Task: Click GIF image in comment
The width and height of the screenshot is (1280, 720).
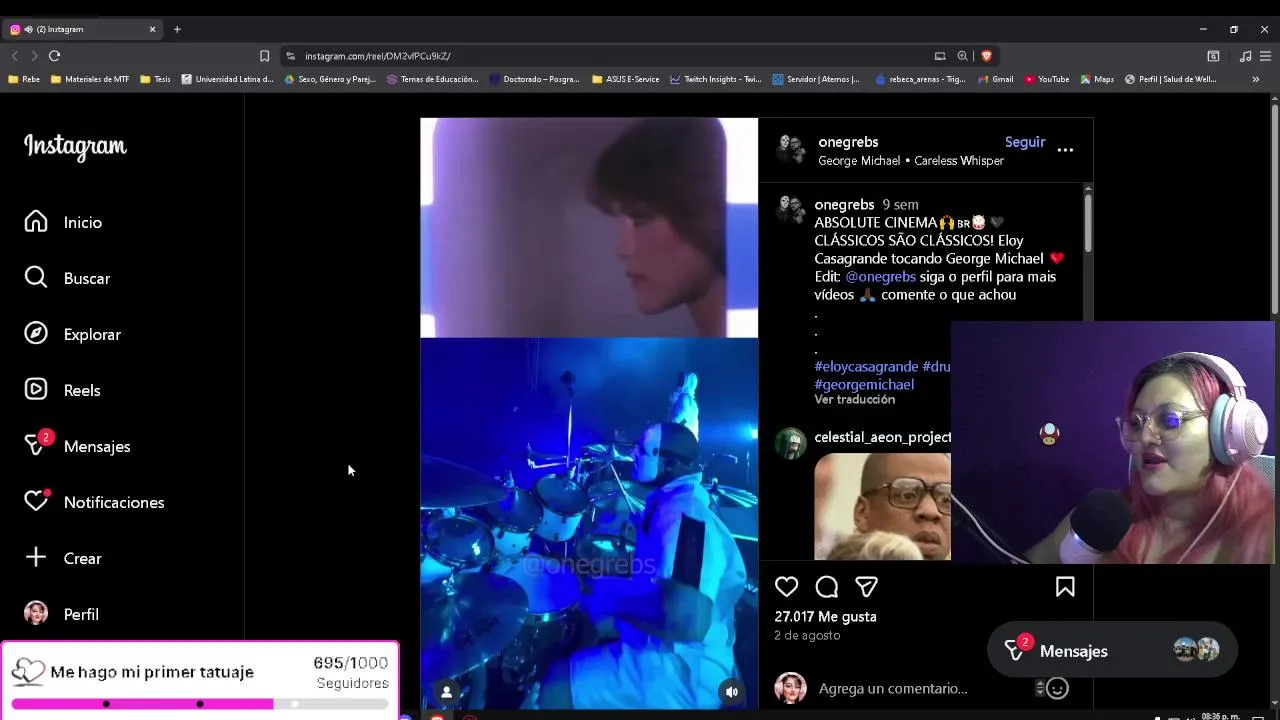Action: coord(882,506)
